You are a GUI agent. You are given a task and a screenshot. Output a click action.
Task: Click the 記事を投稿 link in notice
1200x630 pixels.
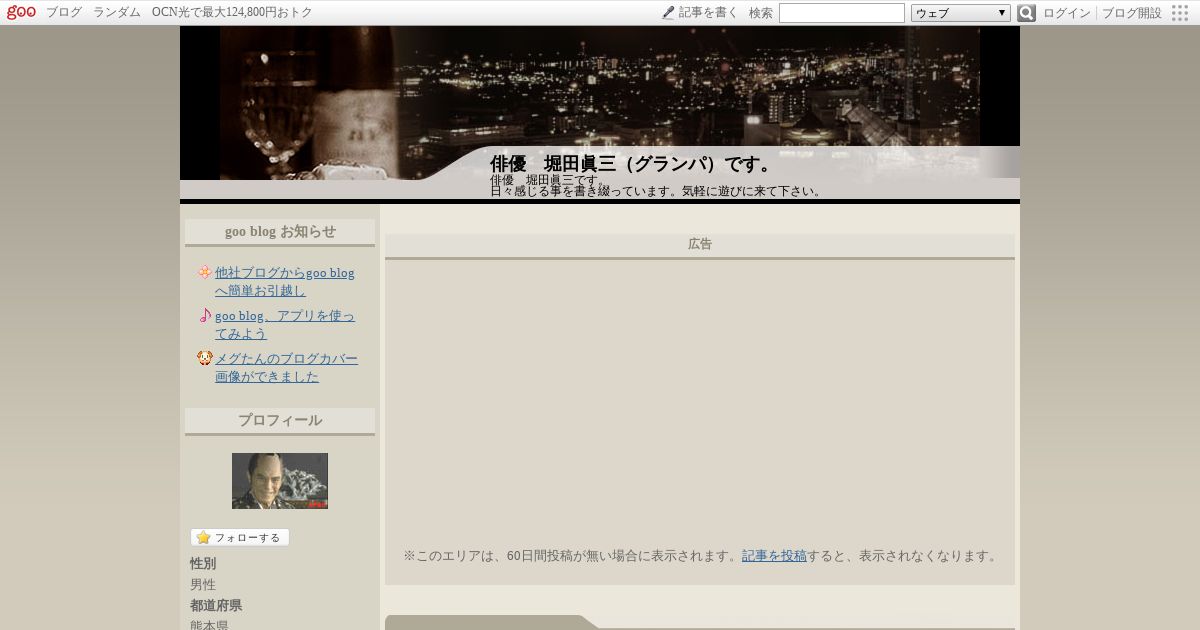tap(774, 555)
